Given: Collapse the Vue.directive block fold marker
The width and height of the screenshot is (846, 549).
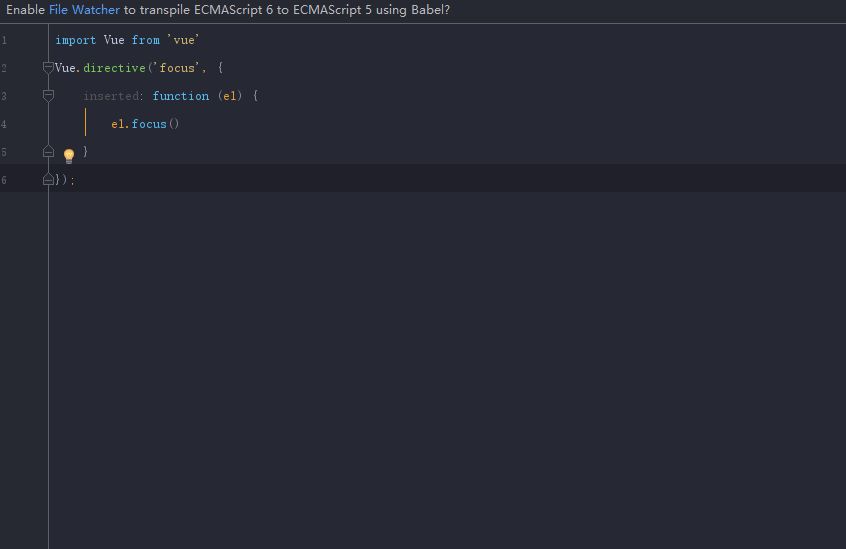Looking at the screenshot, I should click(48, 68).
